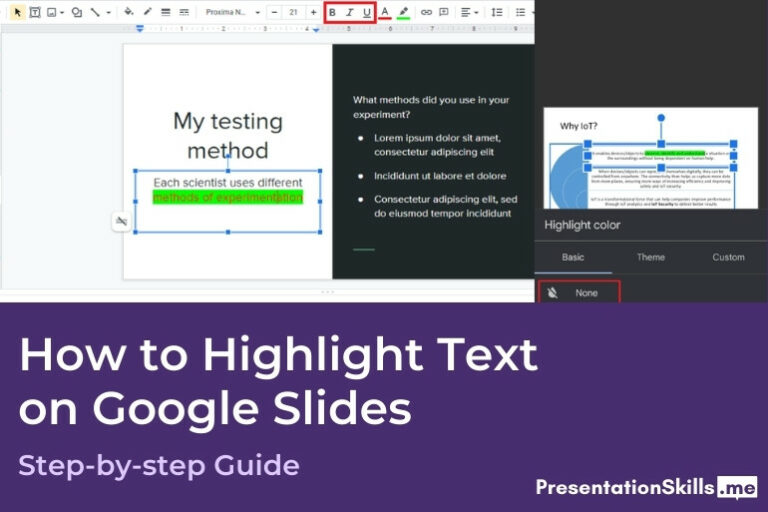Click "What methods did you use" heading
The height and width of the screenshot is (512, 768).
431,107
